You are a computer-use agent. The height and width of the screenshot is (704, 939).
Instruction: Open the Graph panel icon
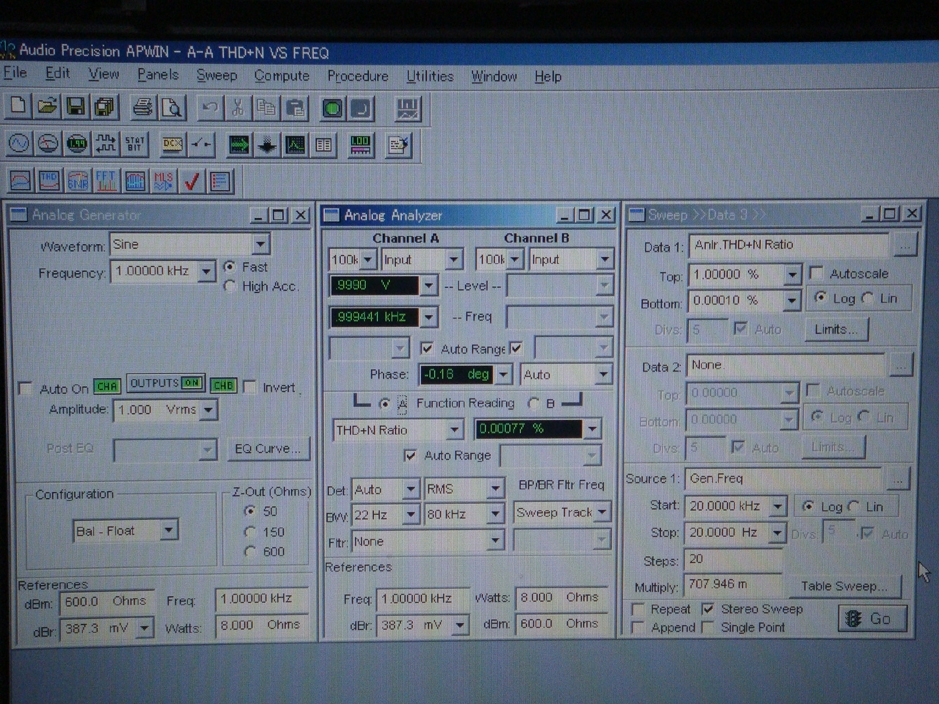pos(295,145)
